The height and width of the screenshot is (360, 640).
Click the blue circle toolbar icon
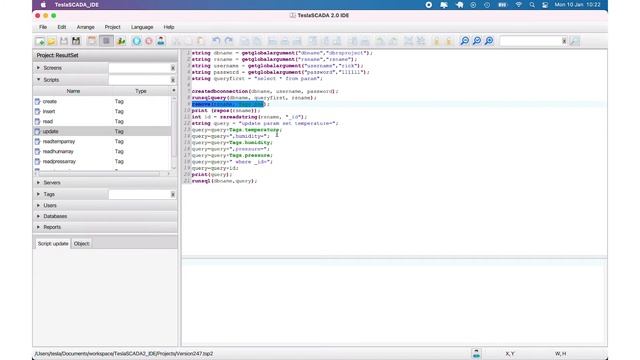click(x=137, y=41)
